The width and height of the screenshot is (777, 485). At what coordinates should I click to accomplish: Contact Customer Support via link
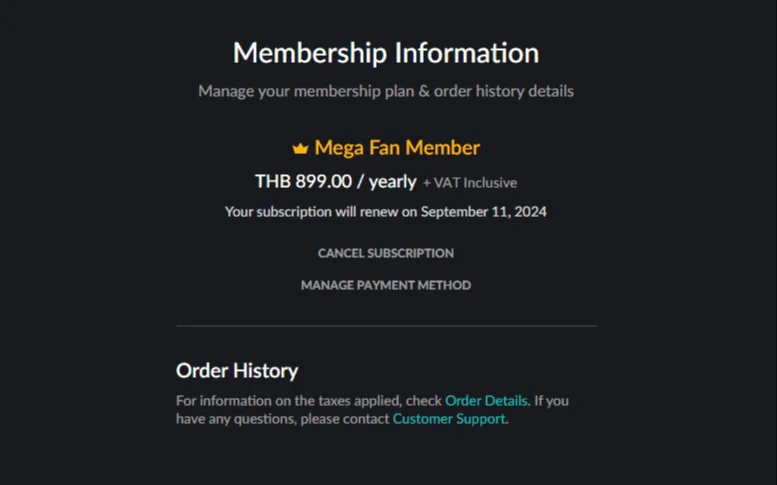pos(449,419)
